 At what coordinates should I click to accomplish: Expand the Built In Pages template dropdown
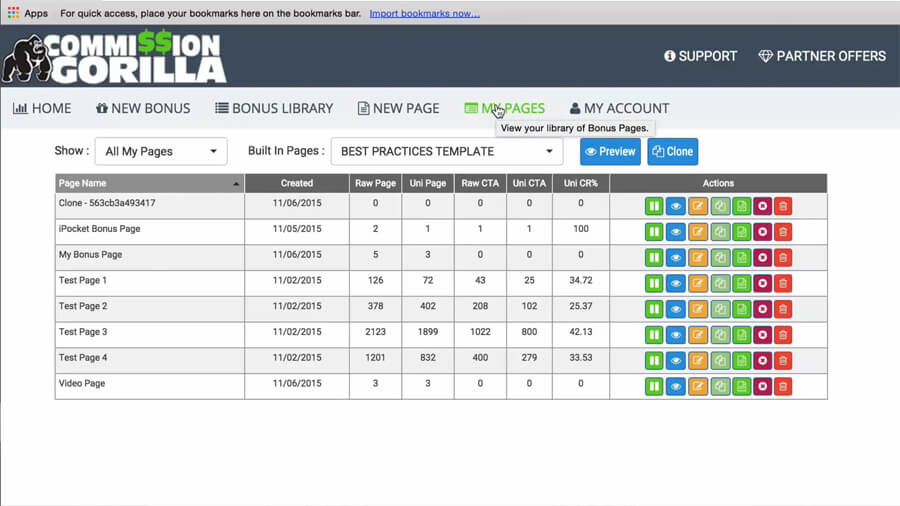pos(446,152)
